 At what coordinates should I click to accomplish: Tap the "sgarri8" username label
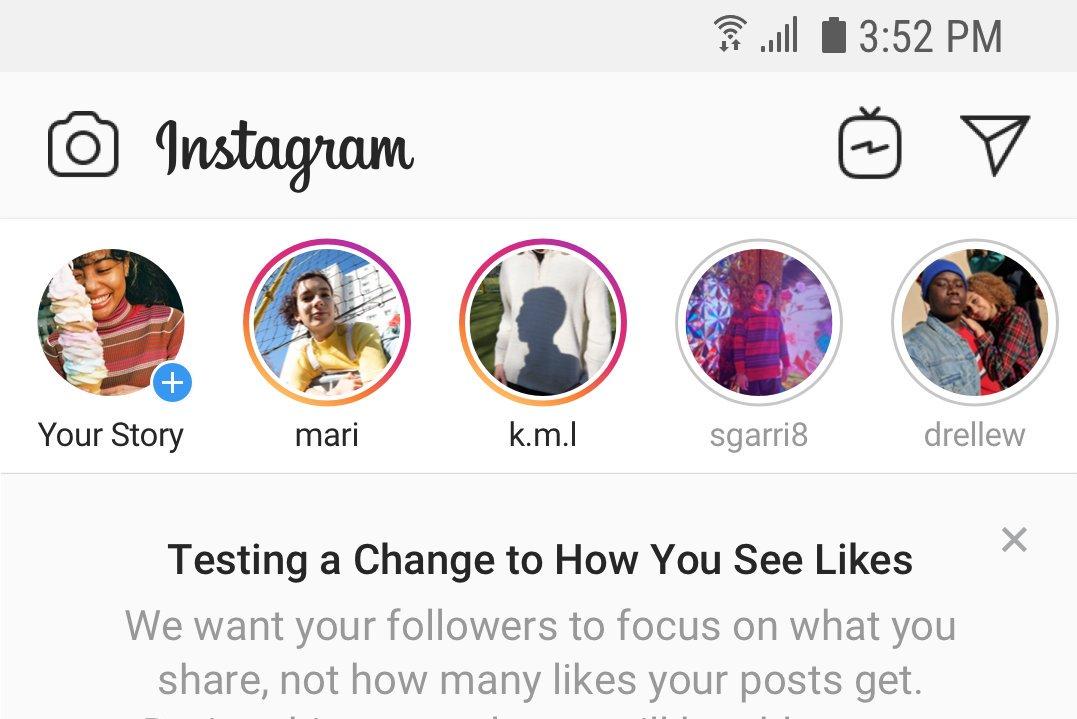pyautogui.click(x=759, y=435)
